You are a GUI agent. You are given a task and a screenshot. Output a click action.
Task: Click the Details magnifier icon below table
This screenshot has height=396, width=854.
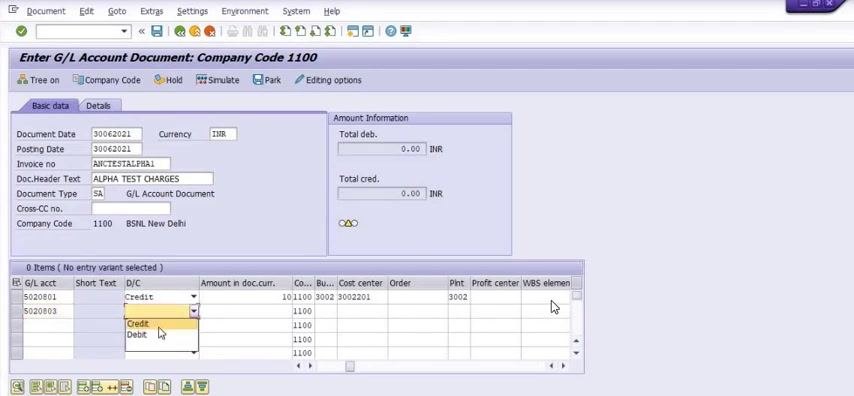[18, 387]
